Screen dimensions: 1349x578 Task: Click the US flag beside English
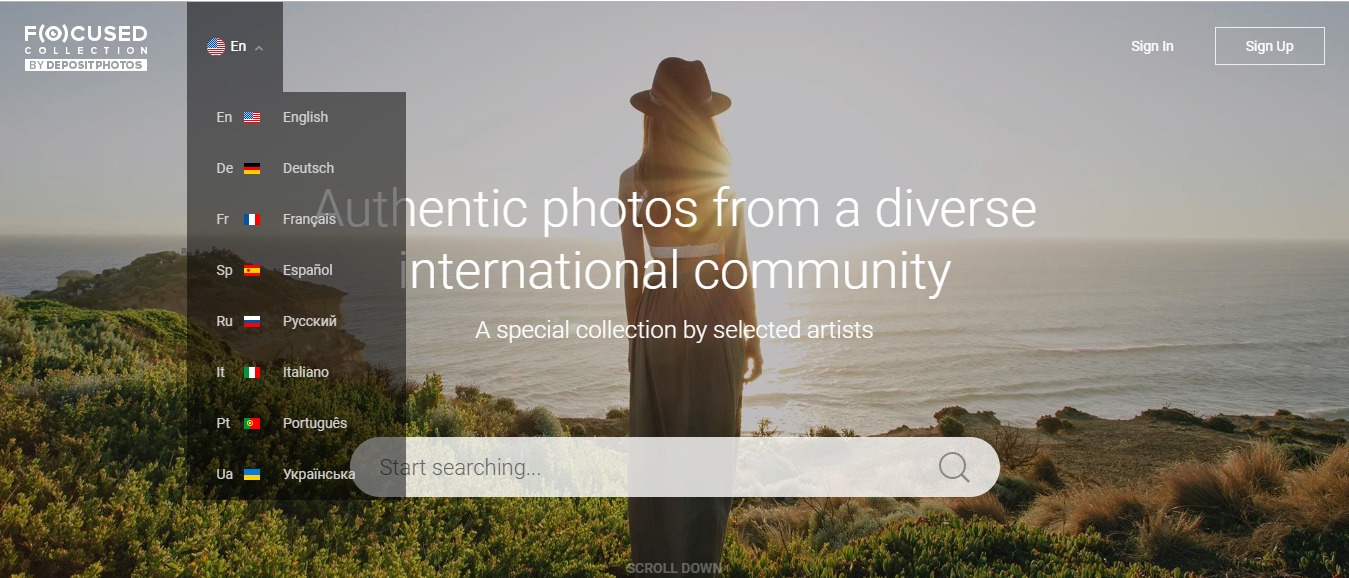tap(252, 117)
